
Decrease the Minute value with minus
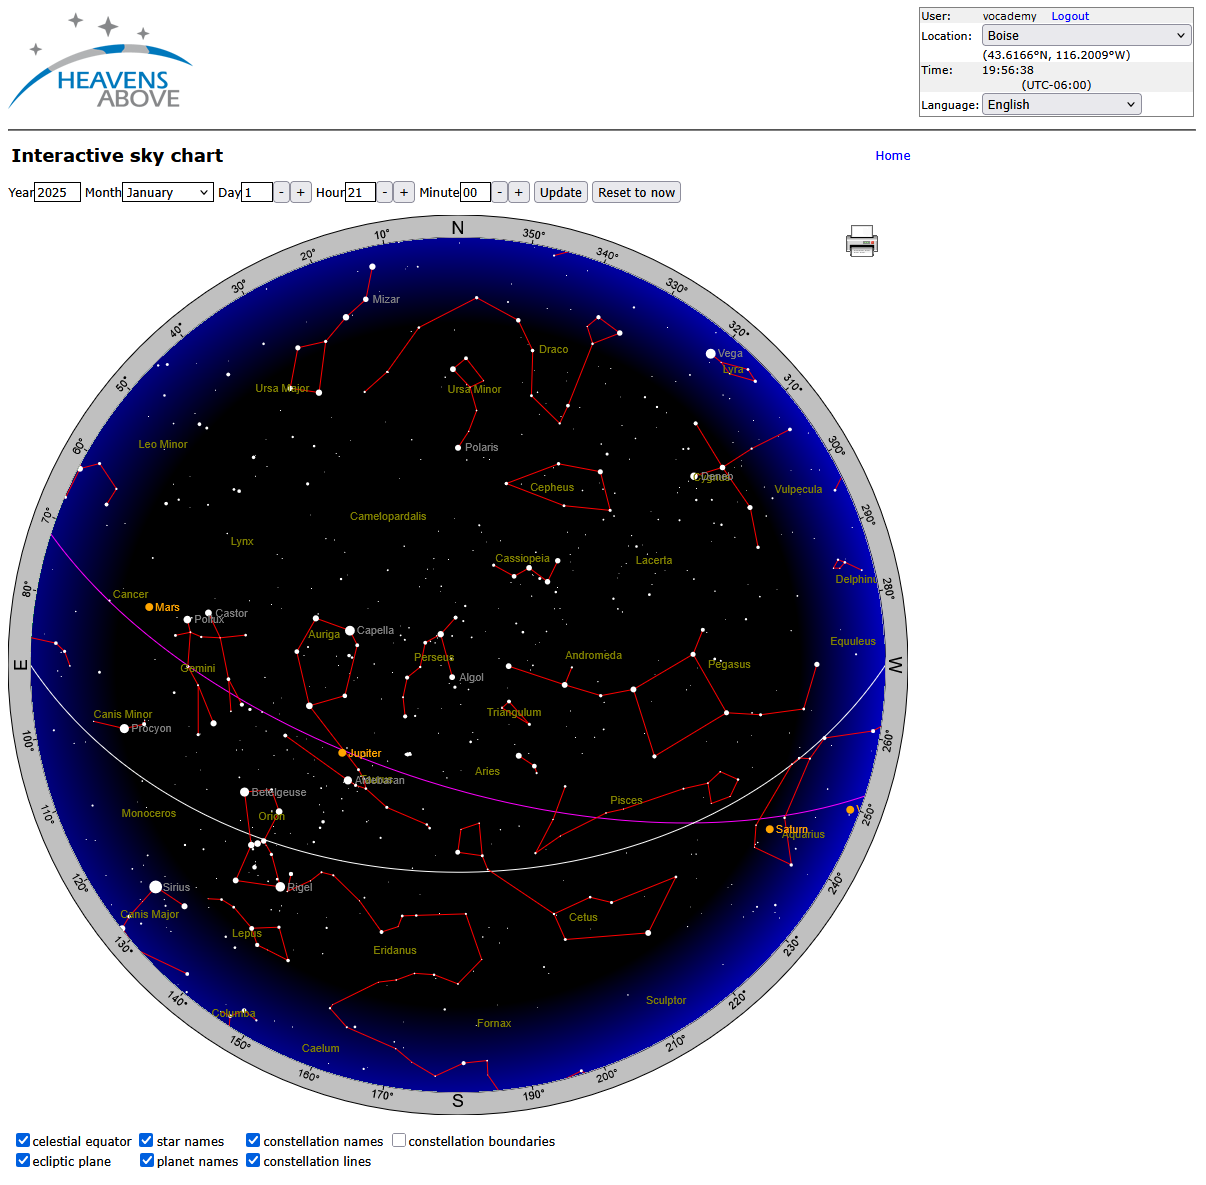tap(499, 192)
